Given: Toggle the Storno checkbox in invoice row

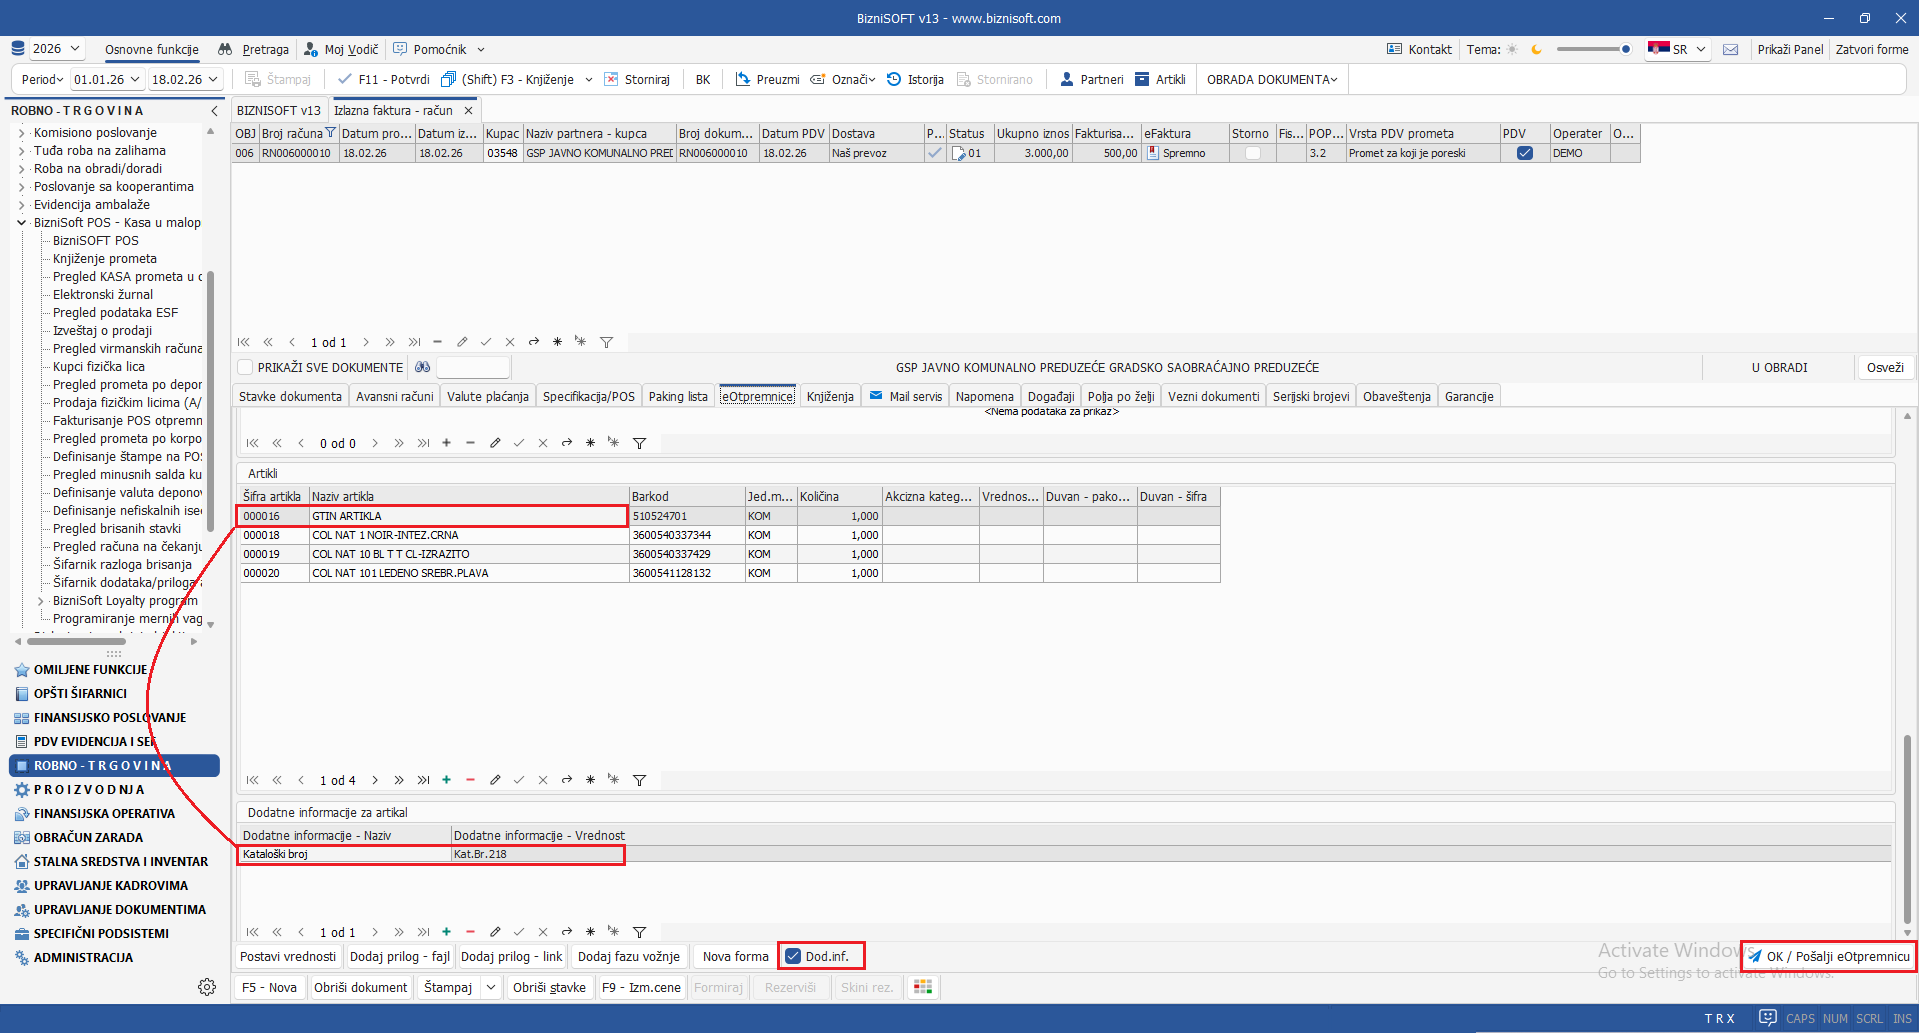Looking at the screenshot, I should point(1252,153).
